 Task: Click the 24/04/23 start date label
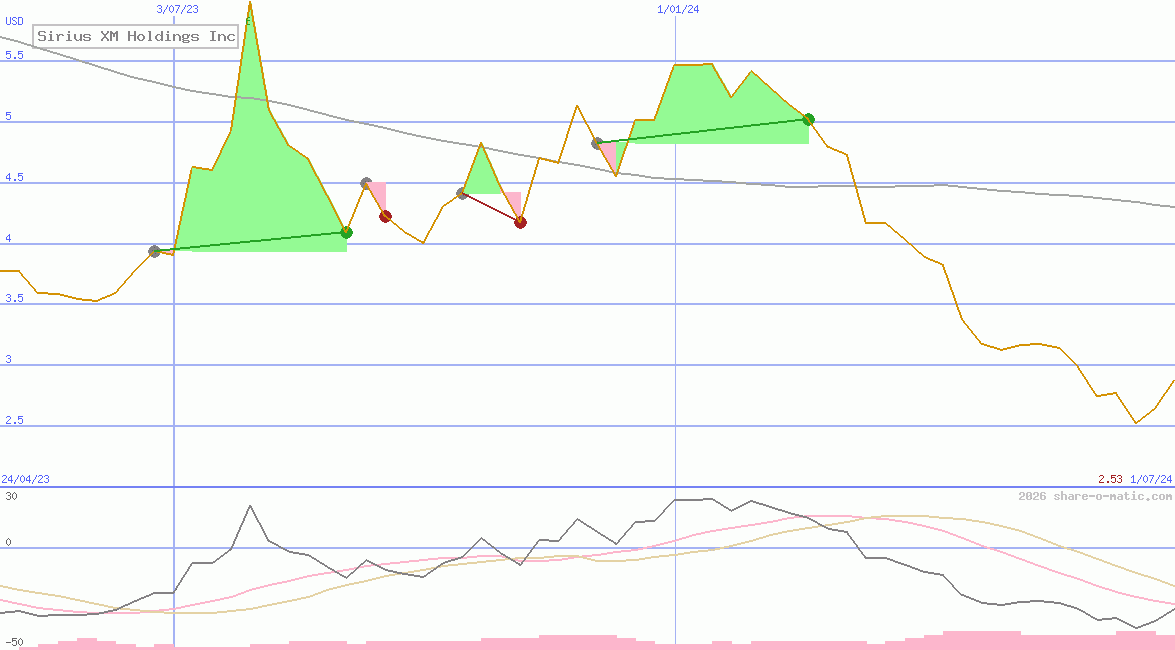click(x=24, y=479)
